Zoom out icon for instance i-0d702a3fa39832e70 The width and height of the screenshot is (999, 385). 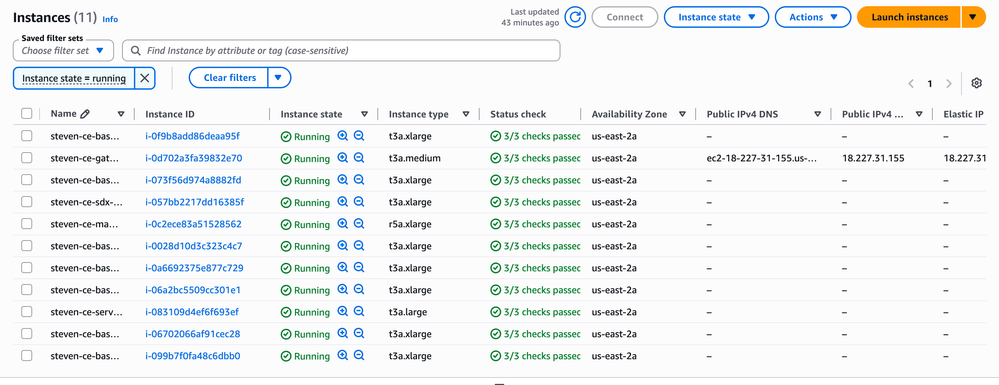(x=359, y=158)
